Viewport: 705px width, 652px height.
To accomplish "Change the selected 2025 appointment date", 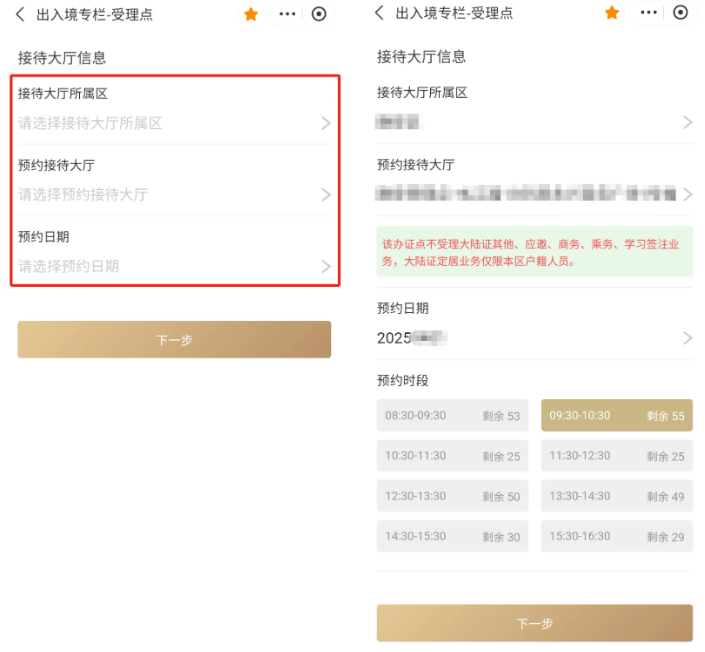I will 534,338.
